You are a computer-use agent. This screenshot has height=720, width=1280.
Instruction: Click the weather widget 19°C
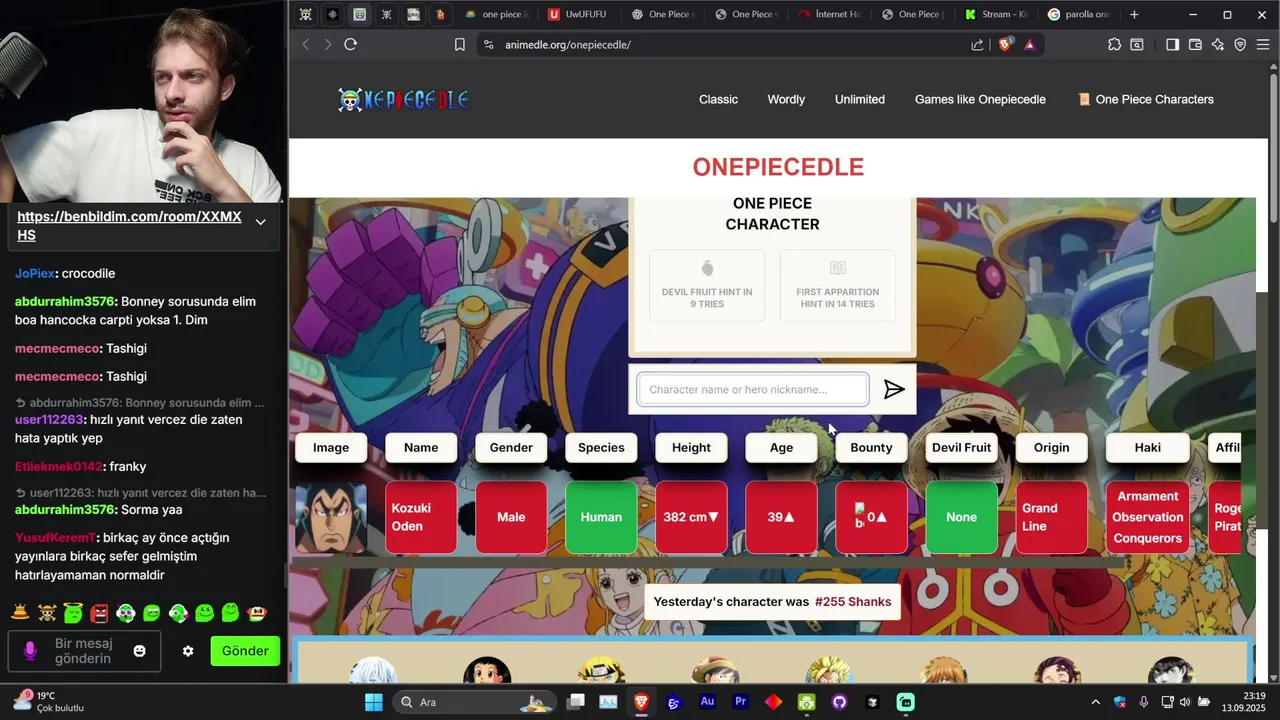click(x=48, y=702)
